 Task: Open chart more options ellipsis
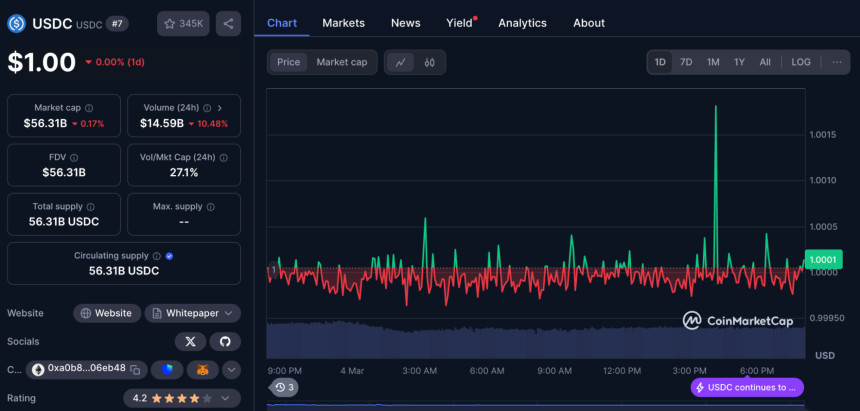pos(837,62)
